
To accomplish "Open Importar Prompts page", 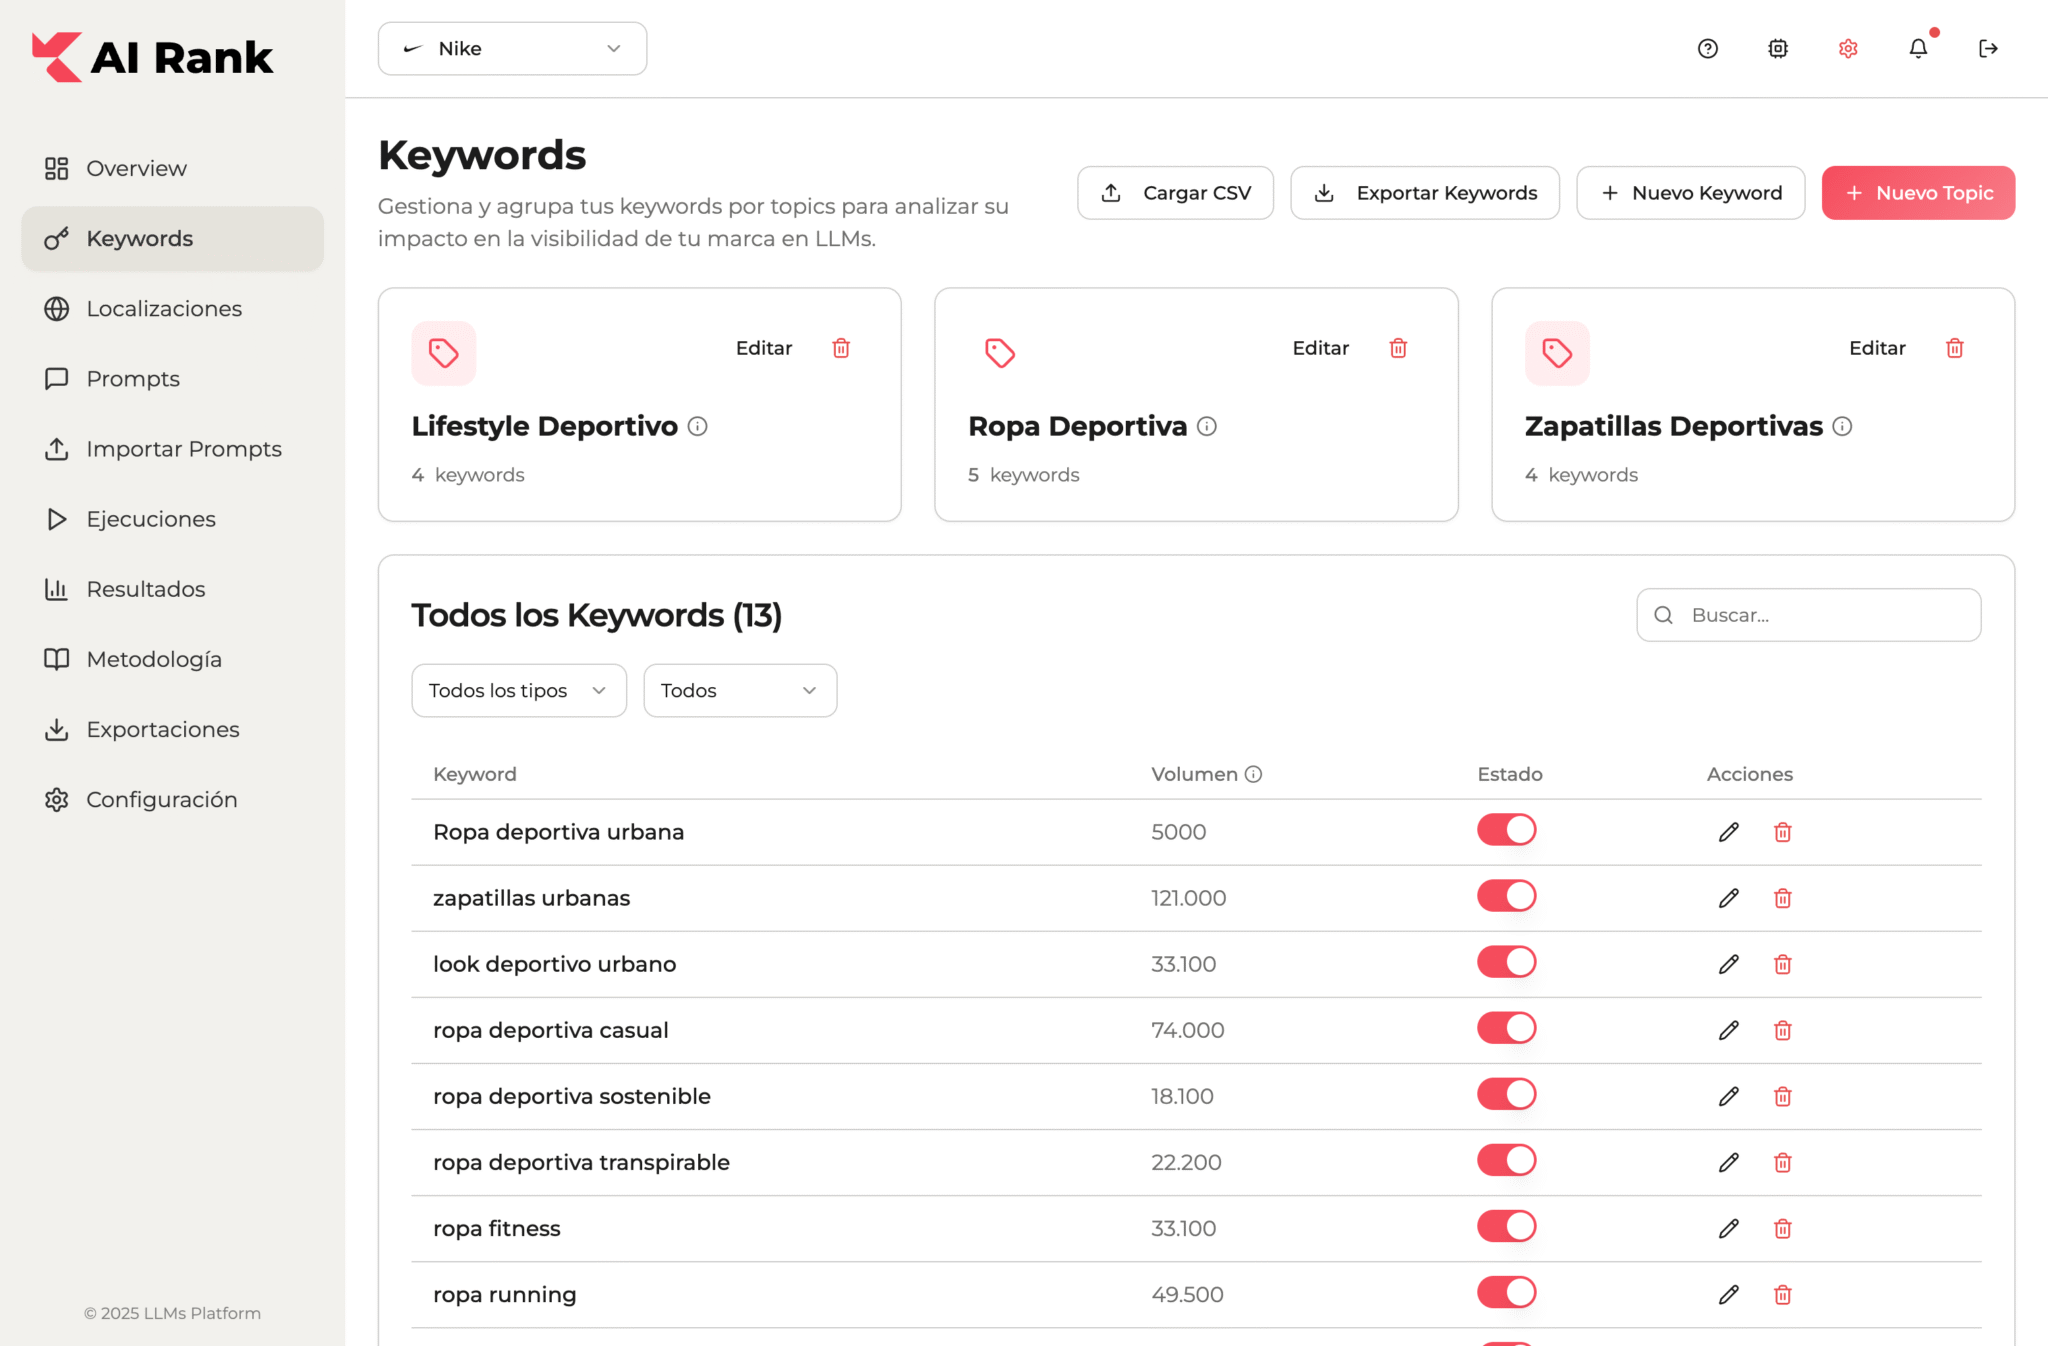I will click(x=172, y=449).
